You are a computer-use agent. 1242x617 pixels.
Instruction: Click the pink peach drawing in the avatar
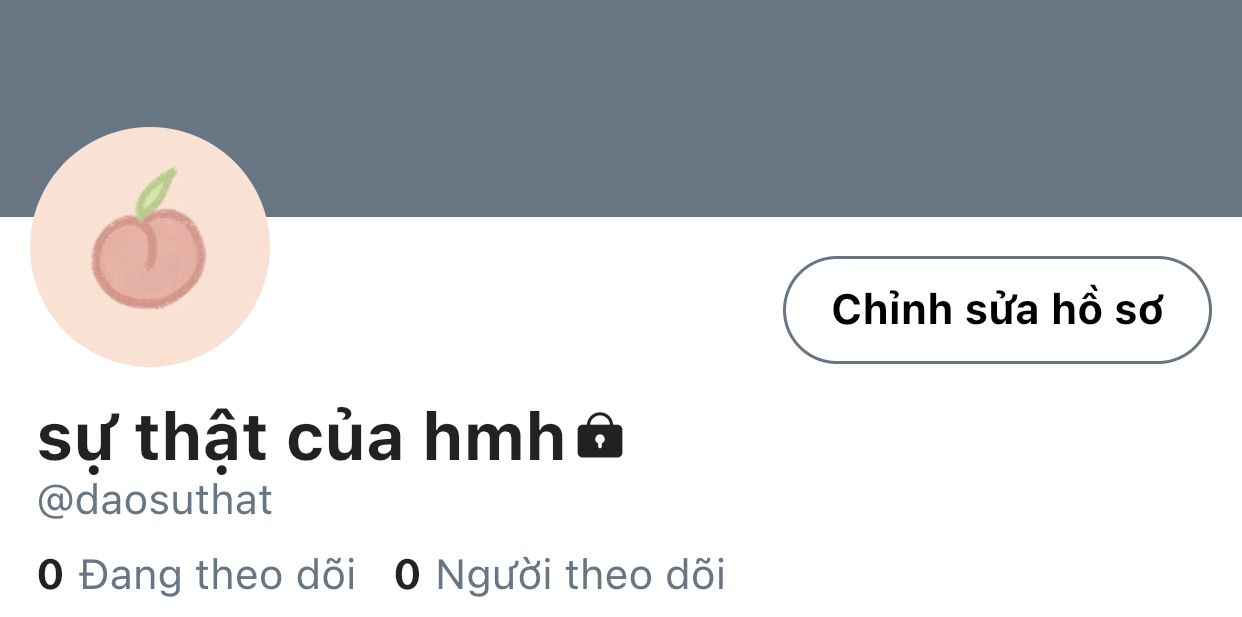pos(149,260)
